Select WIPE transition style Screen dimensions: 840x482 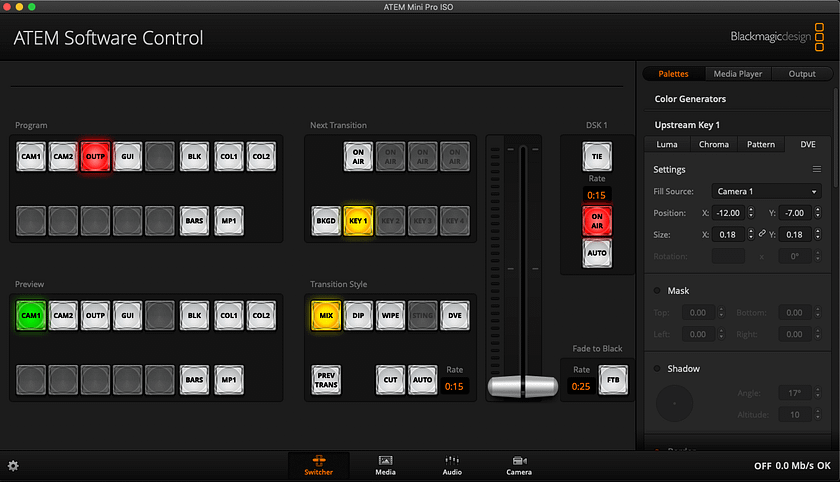(x=391, y=315)
